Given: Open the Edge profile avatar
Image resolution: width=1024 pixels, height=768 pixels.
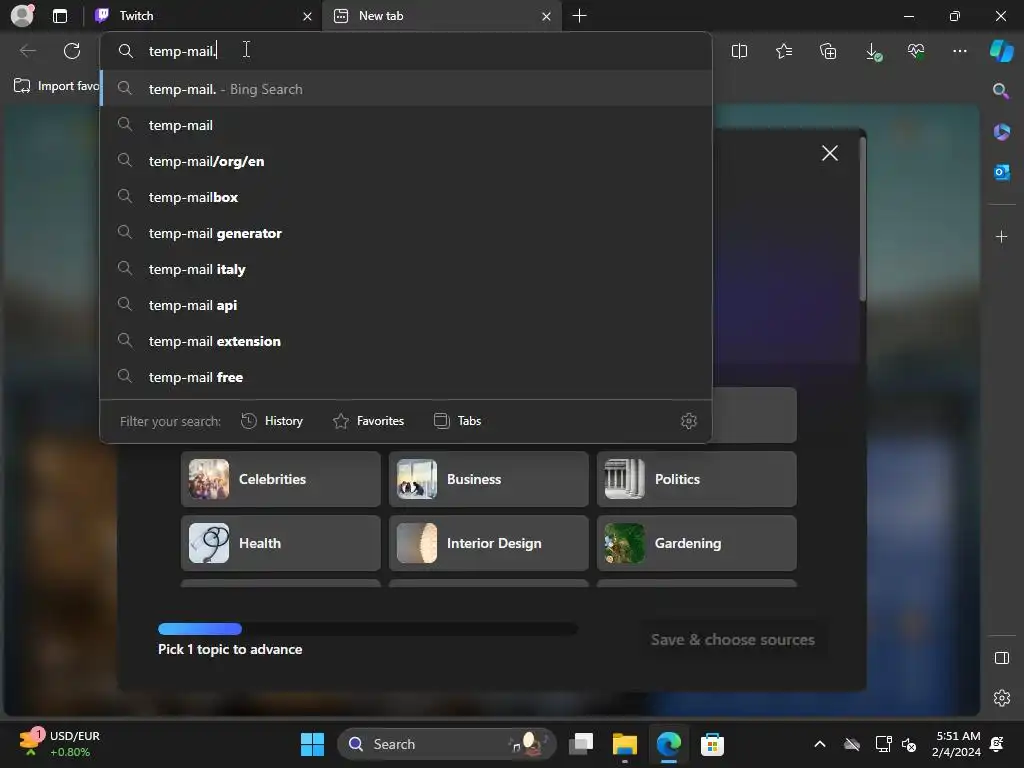Looking at the screenshot, I should click(x=22, y=15).
